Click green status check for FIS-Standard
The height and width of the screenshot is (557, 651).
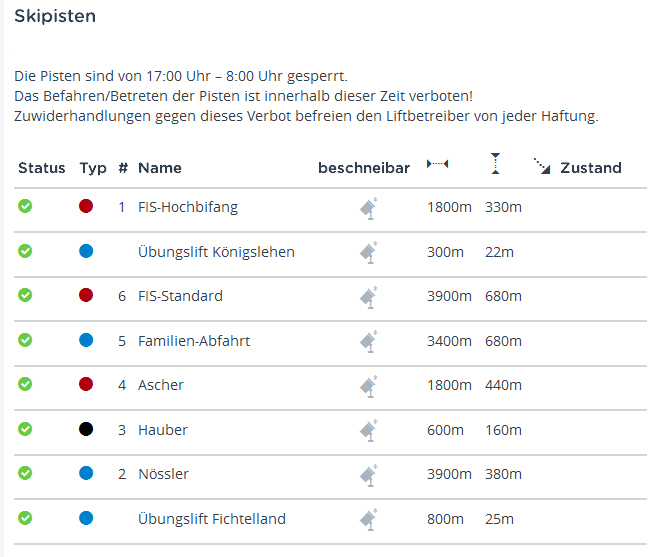pos(26,296)
